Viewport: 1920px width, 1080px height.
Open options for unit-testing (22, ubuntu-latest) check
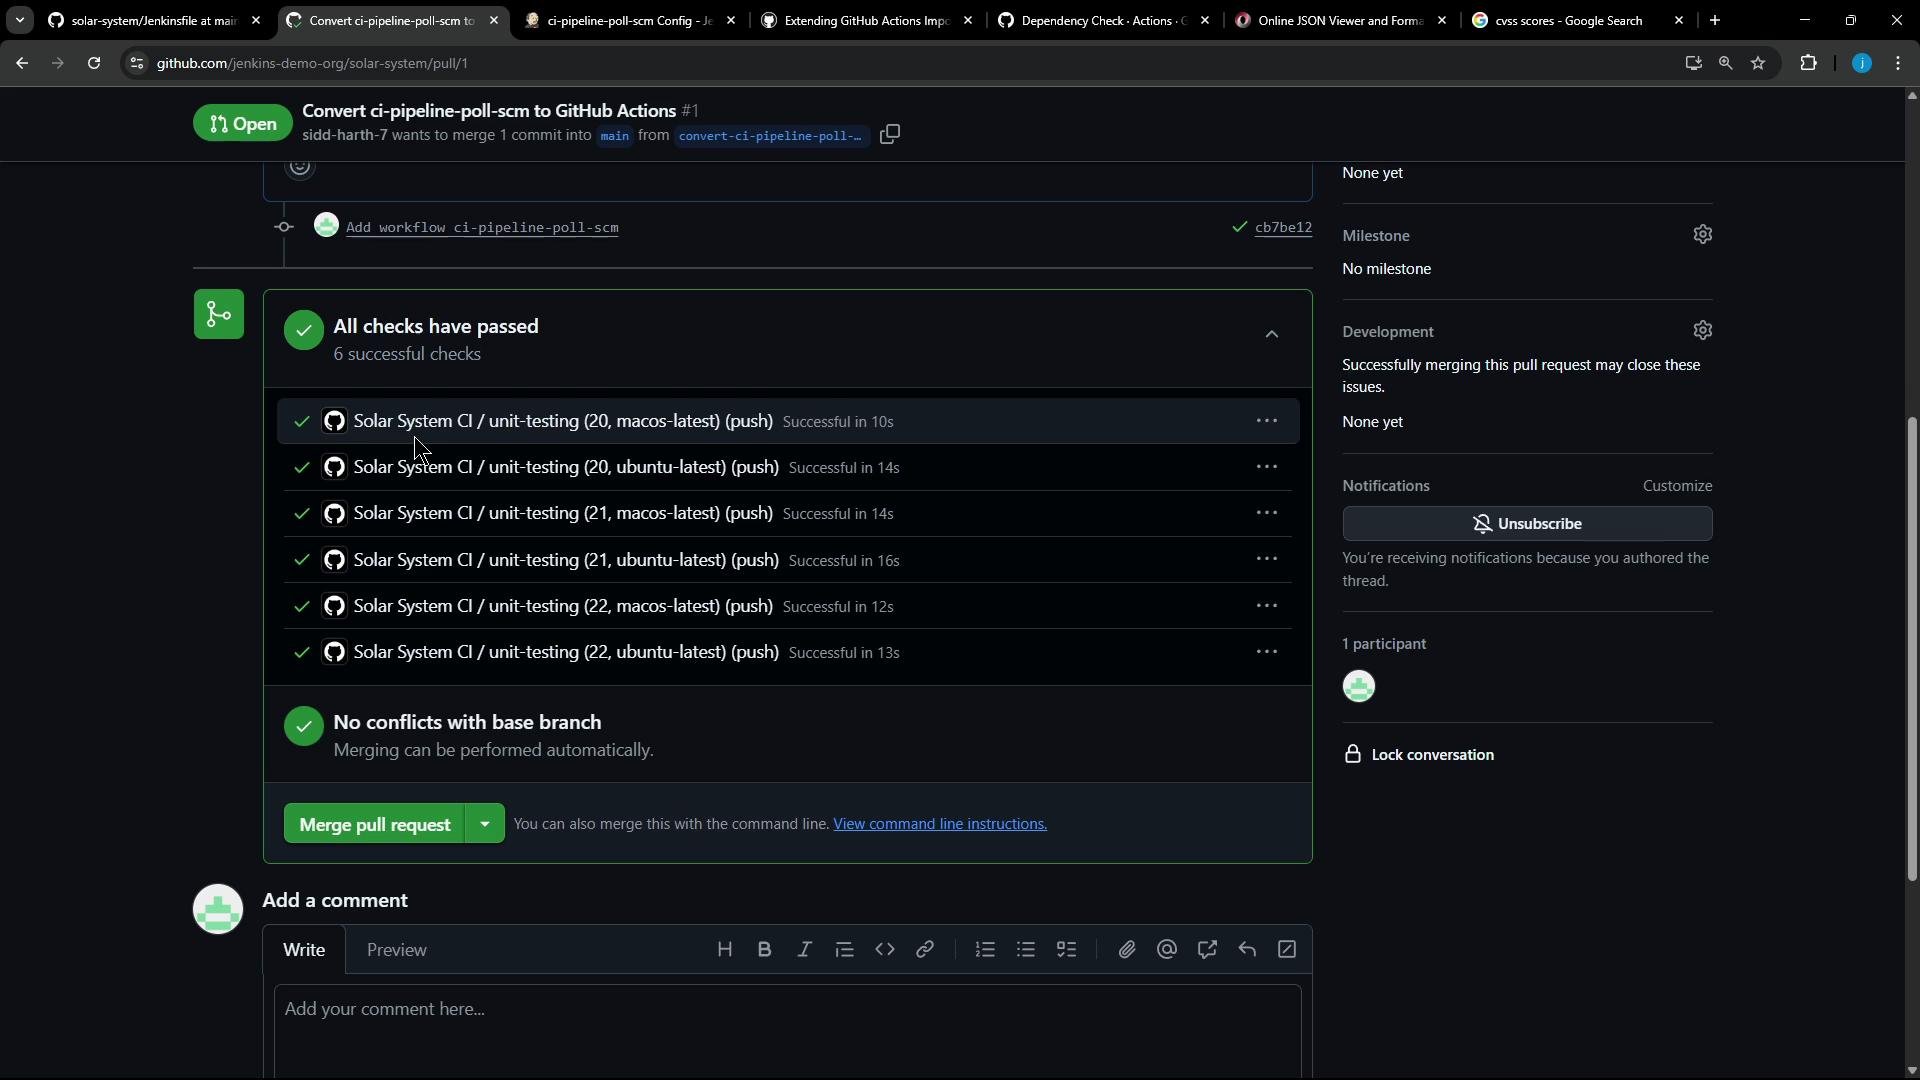coord(1267,652)
